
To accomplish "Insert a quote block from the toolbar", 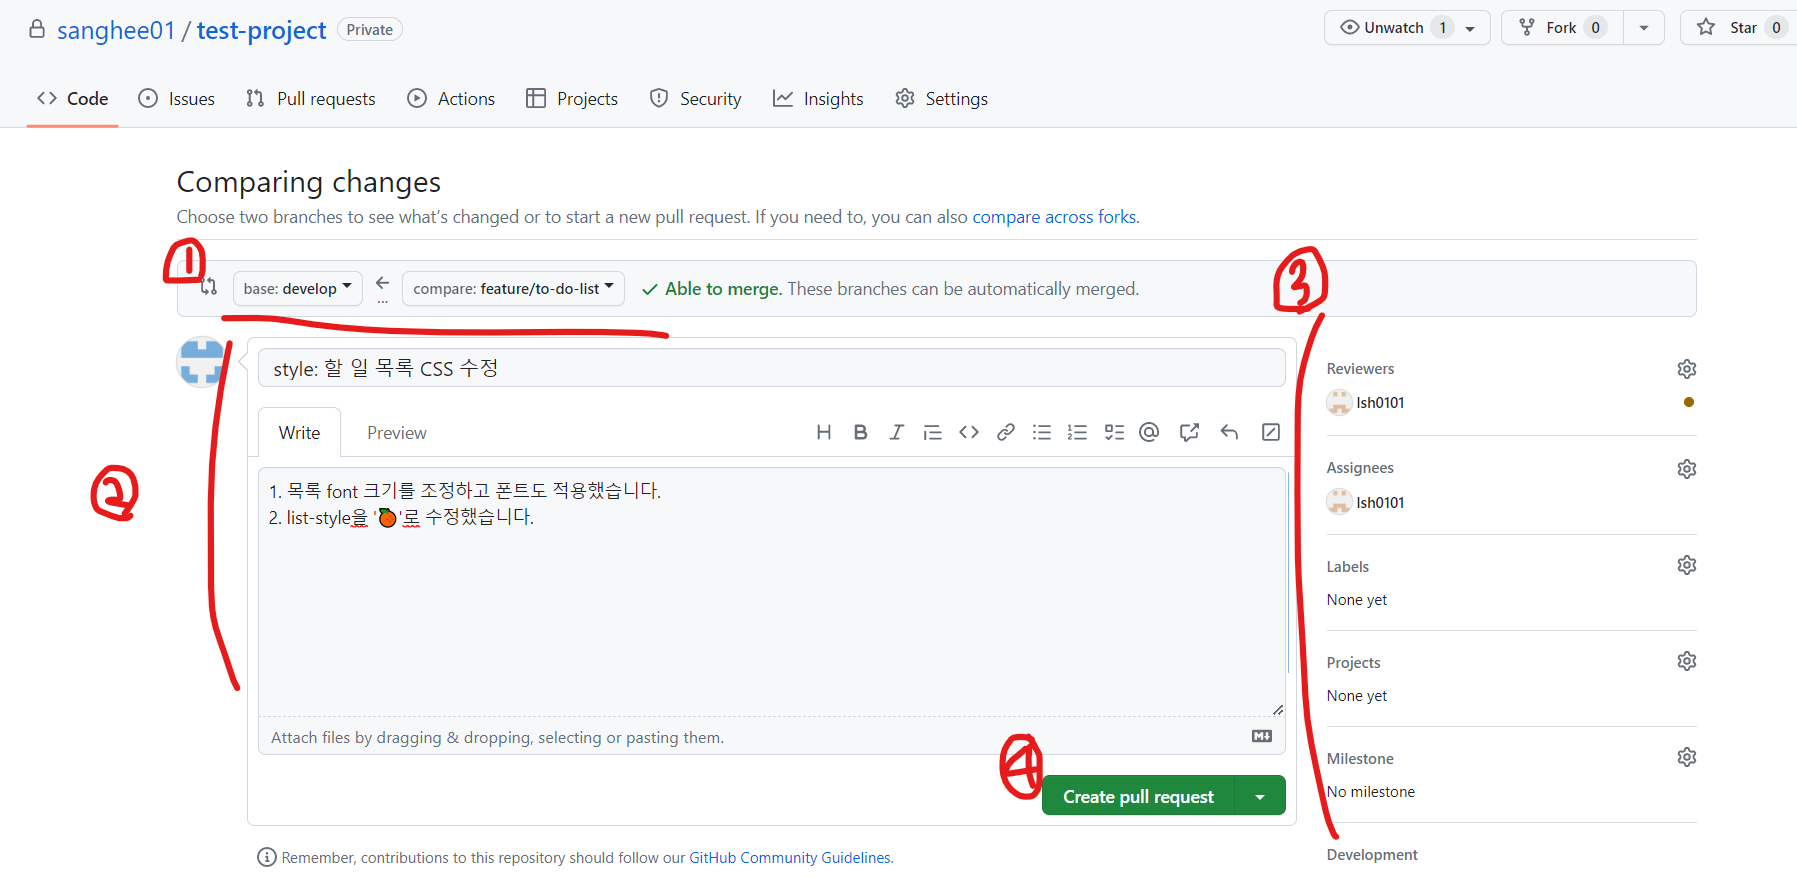I will pos(932,432).
